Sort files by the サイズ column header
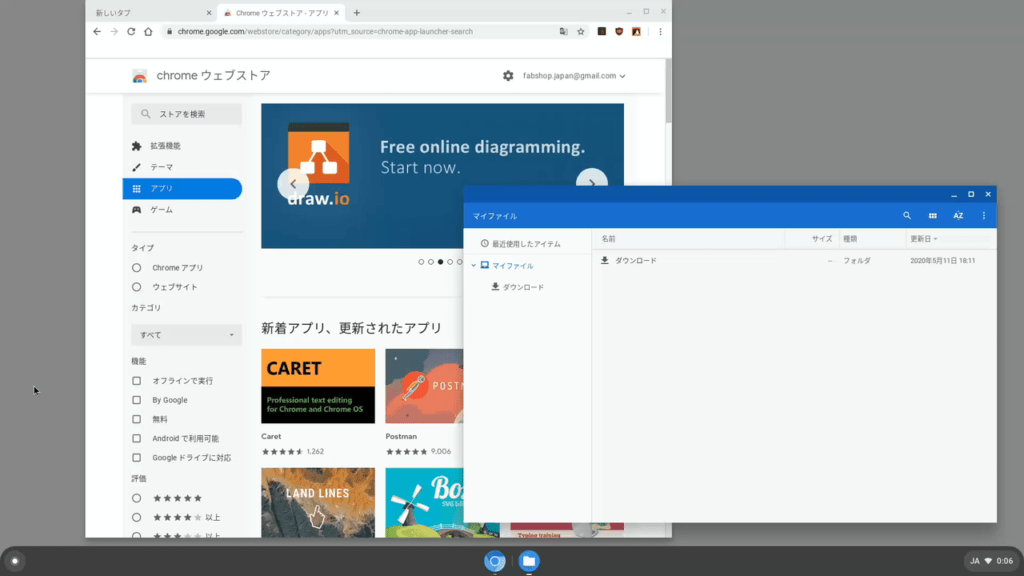This screenshot has height=576, width=1024. (x=822, y=239)
